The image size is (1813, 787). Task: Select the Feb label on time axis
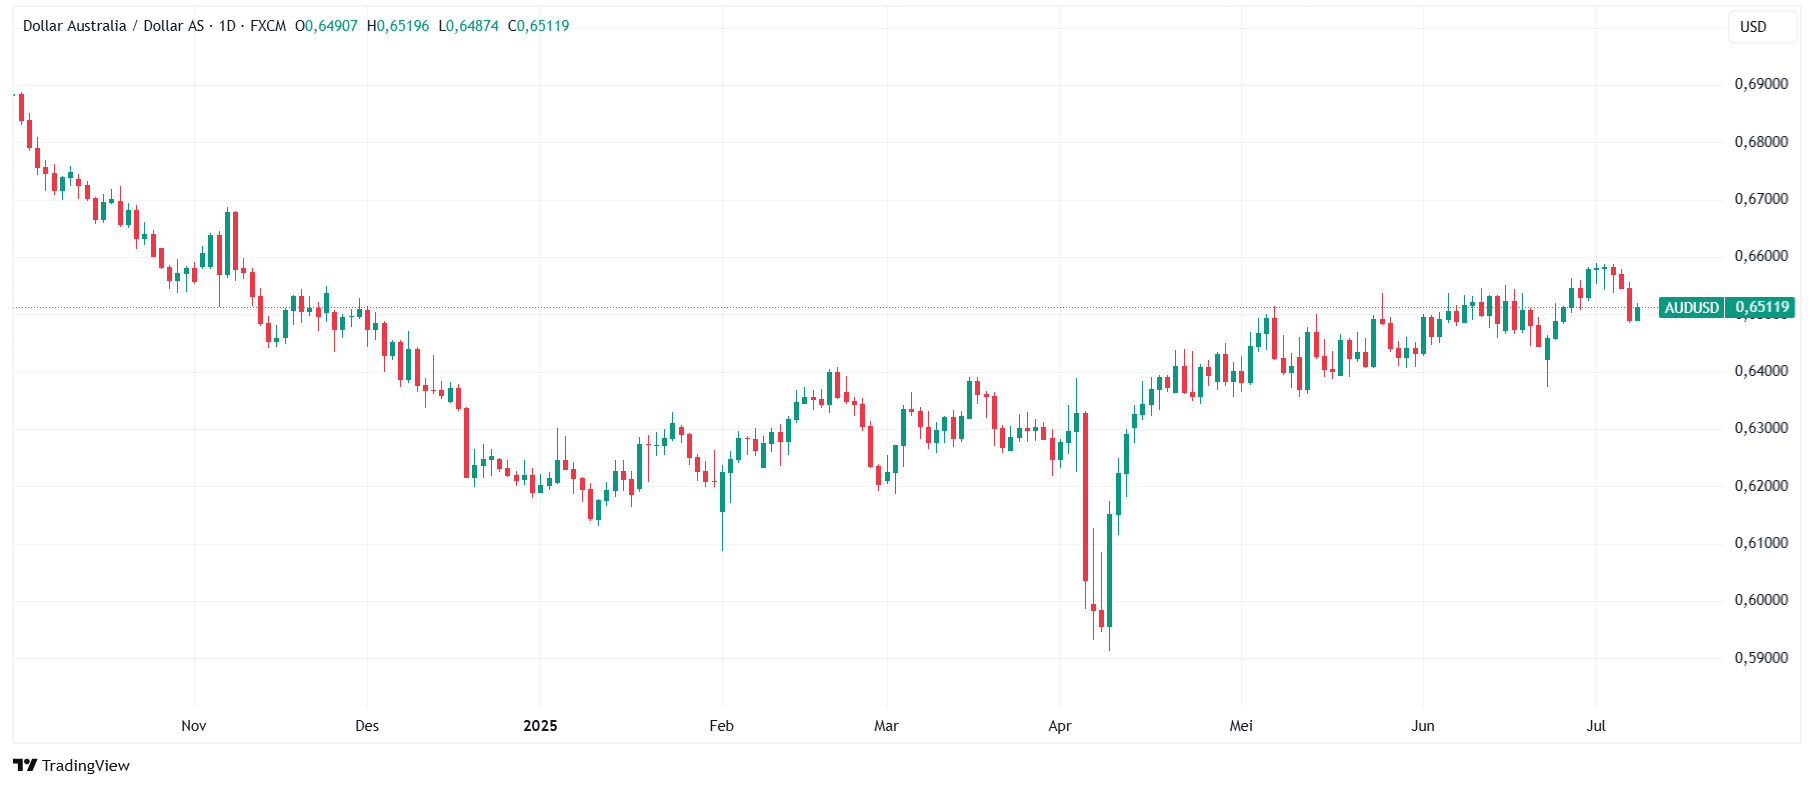721,726
